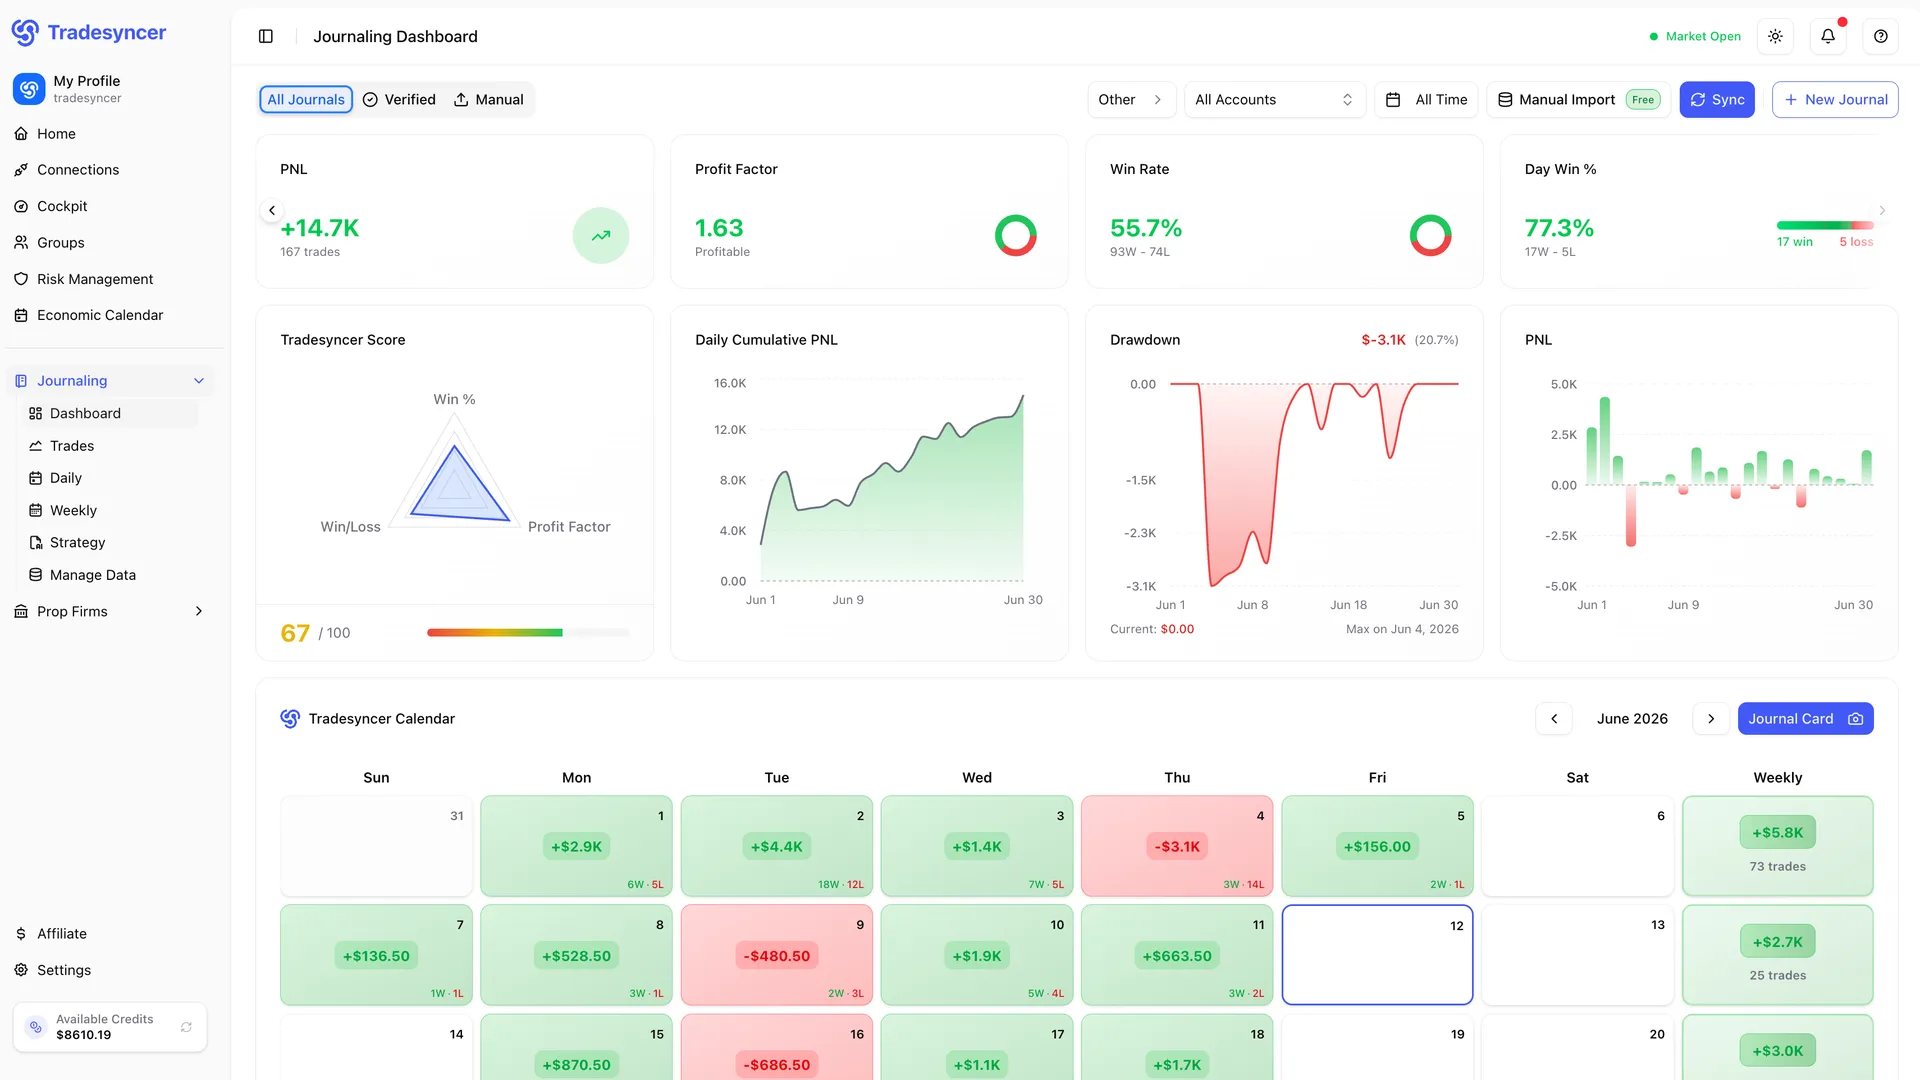Open the All Time date picker

tap(1426, 99)
